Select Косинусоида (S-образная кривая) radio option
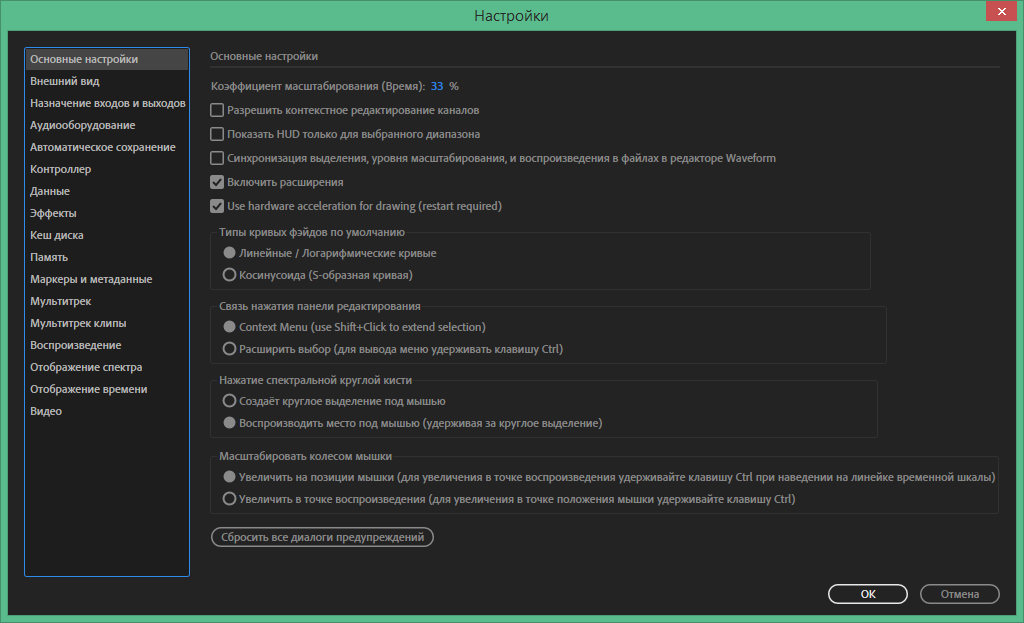Screen dimensions: 1024x623 tap(230, 275)
